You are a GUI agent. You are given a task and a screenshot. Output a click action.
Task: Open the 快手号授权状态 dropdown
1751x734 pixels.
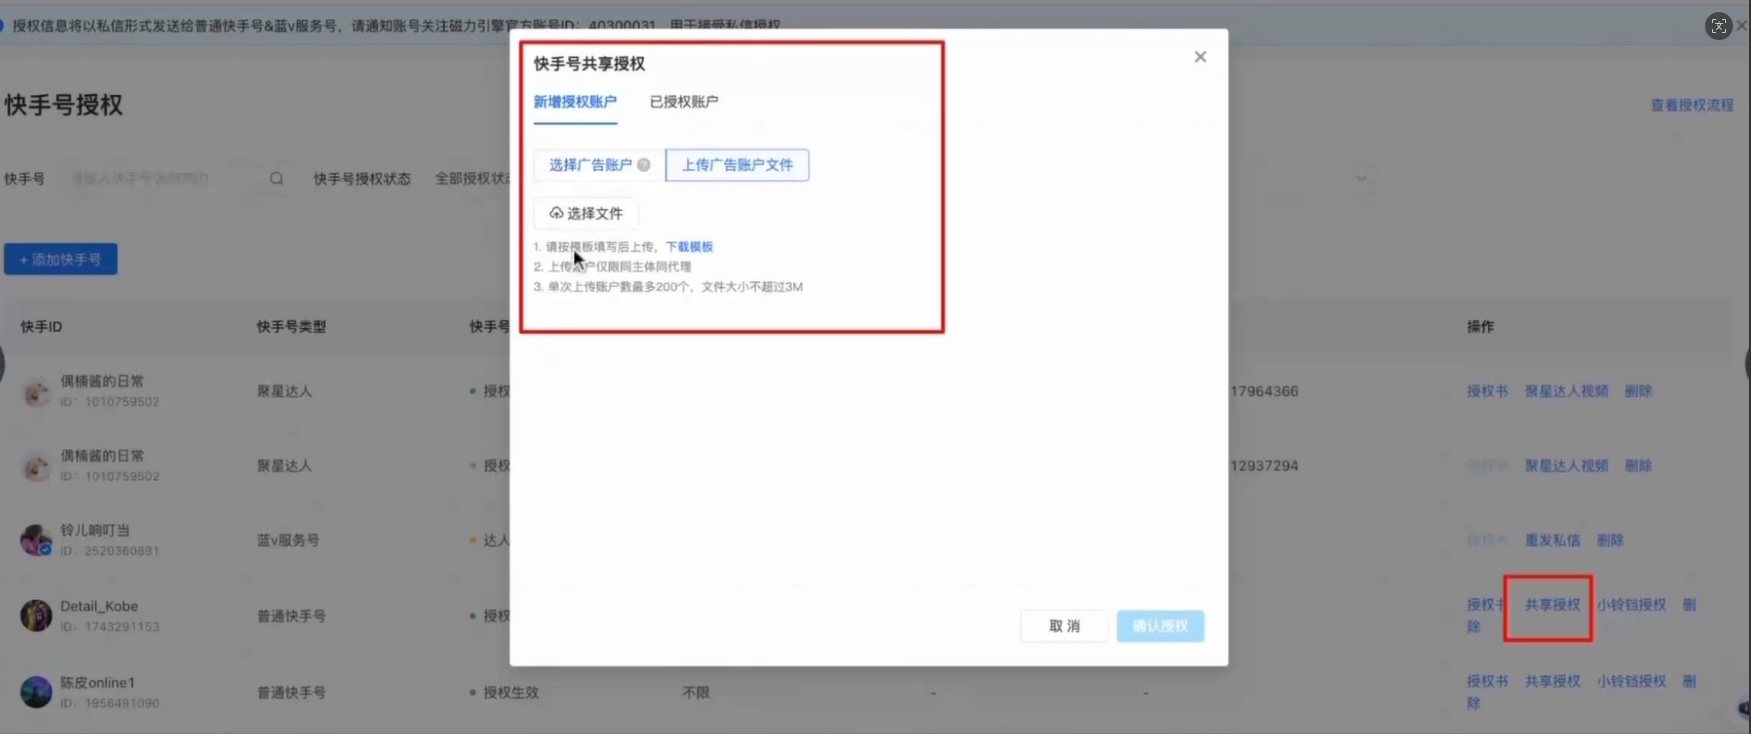pos(472,179)
